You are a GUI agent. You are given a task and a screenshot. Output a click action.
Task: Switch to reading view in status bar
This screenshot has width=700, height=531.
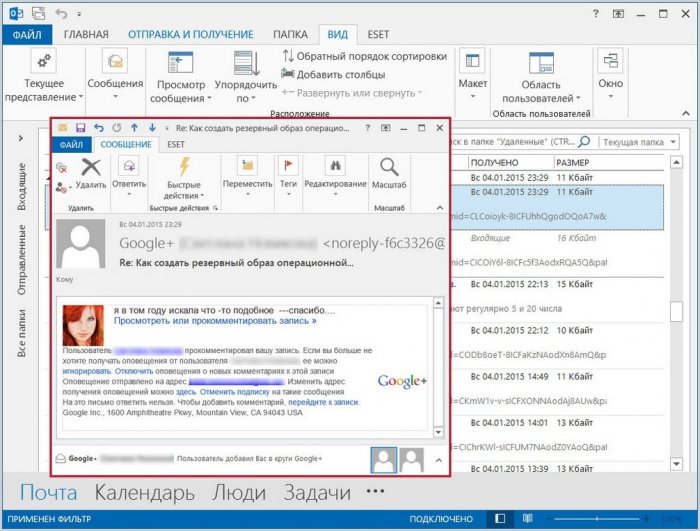528,518
